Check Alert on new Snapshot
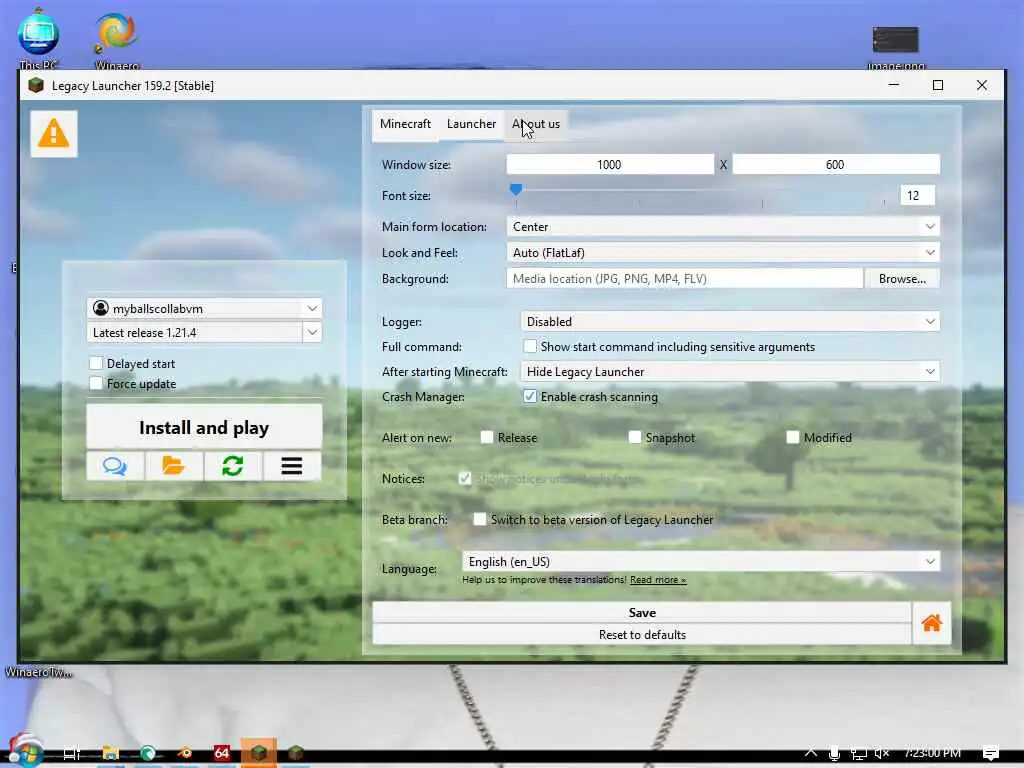The height and width of the screenshot is (768, 1024). pyautogui.click(x=635, y=437)
